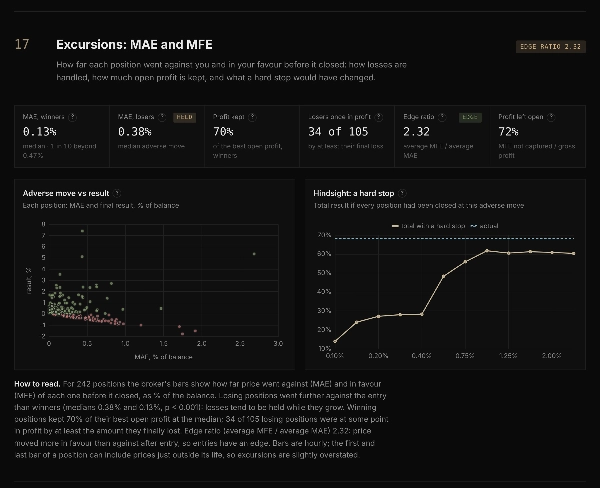Image resolution: width=600 pixels, height=488 pixels.
Task: Click the 'Hindsight: a hard stop' chart title
Action: 354,193
